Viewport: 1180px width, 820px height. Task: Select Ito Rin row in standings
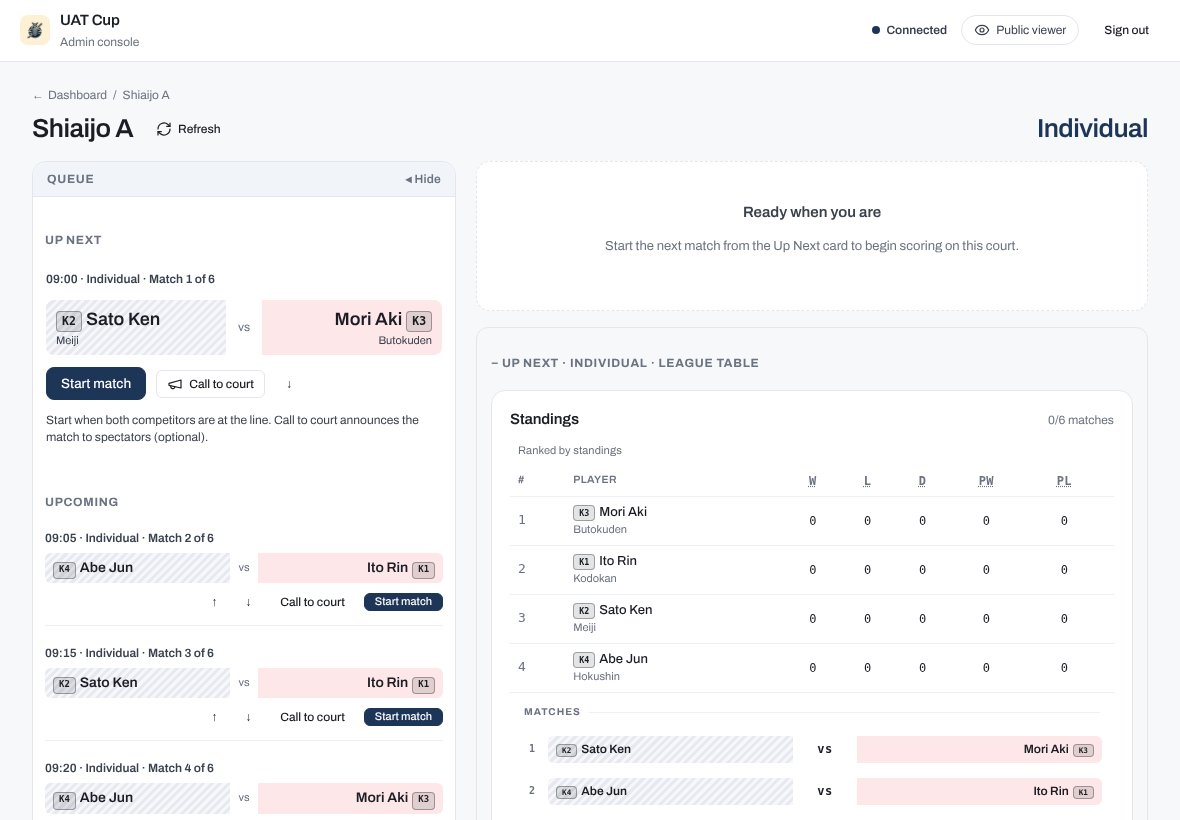pyautogui.click(x=811, y=569)
